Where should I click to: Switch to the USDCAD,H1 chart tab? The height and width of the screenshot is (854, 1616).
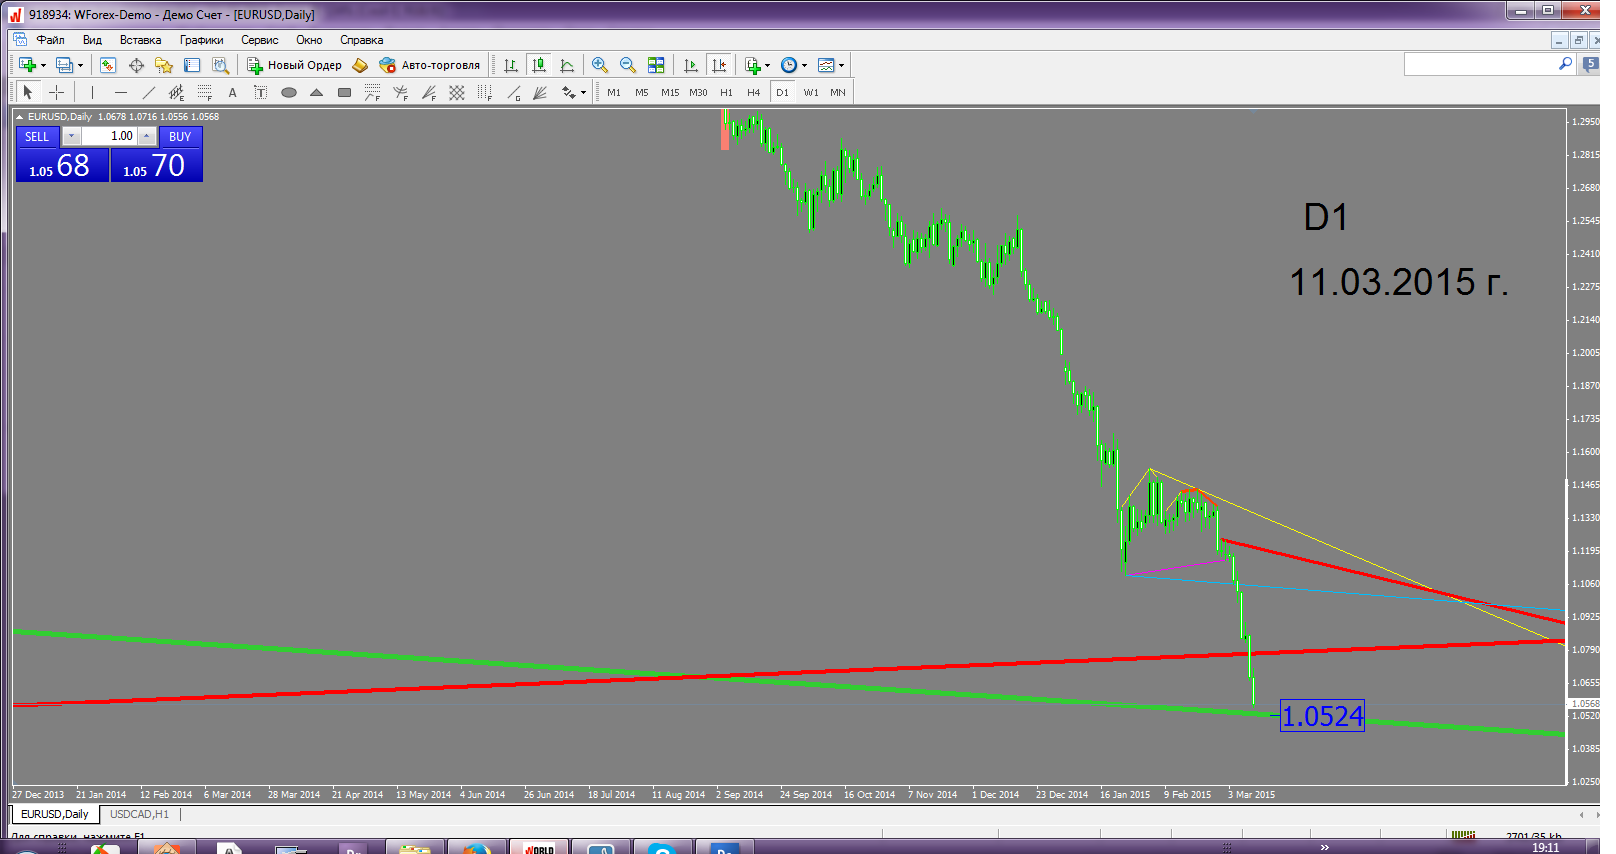pos(140,814)
